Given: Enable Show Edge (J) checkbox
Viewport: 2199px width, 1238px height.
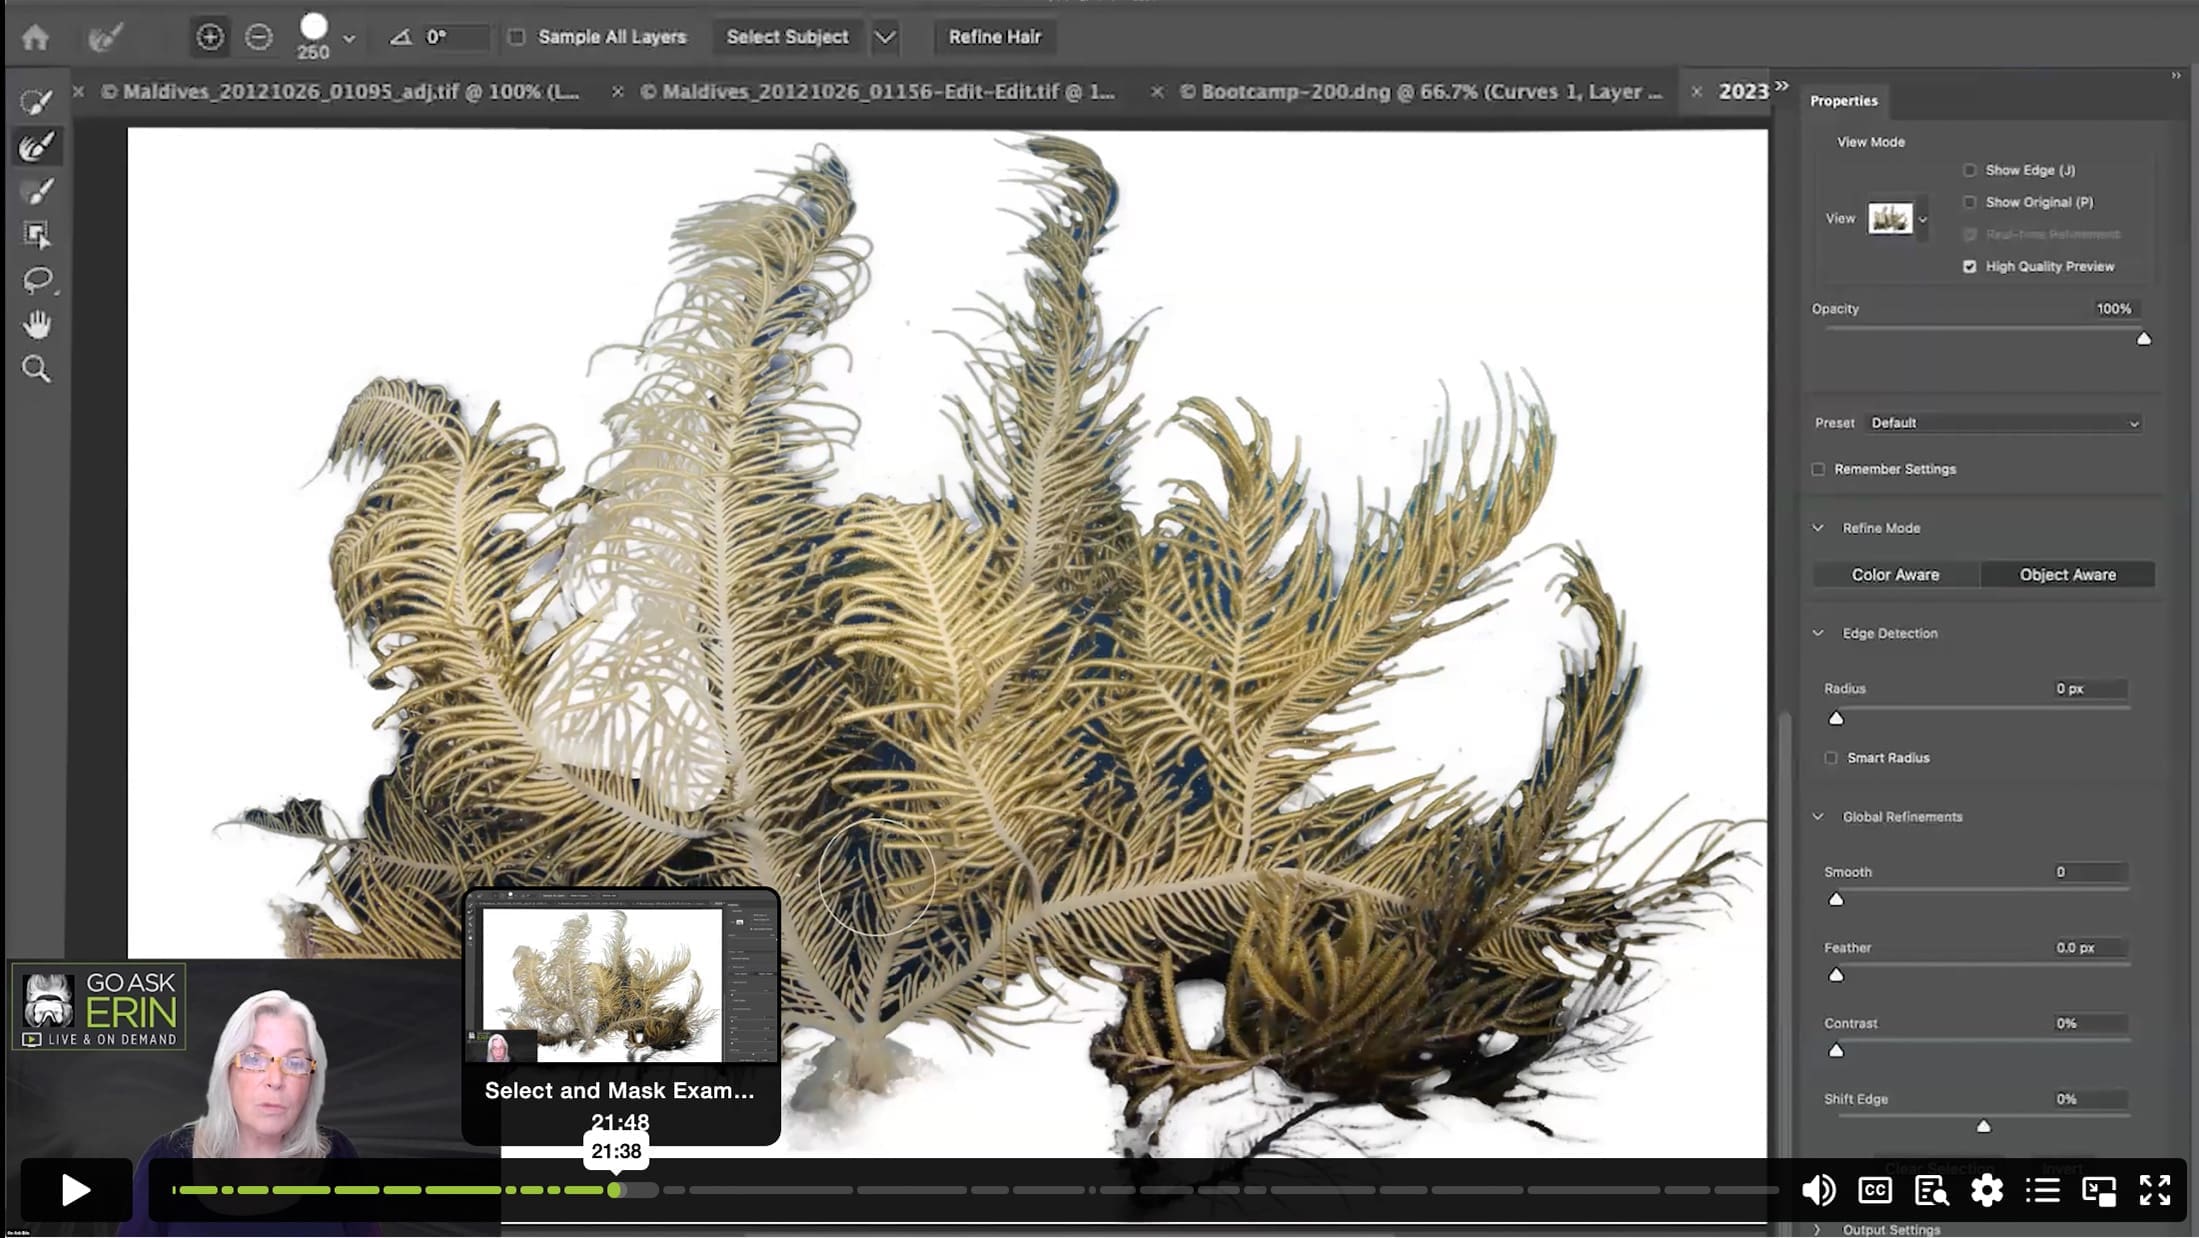Looking at the screenshot, I should coord(1970,170).
